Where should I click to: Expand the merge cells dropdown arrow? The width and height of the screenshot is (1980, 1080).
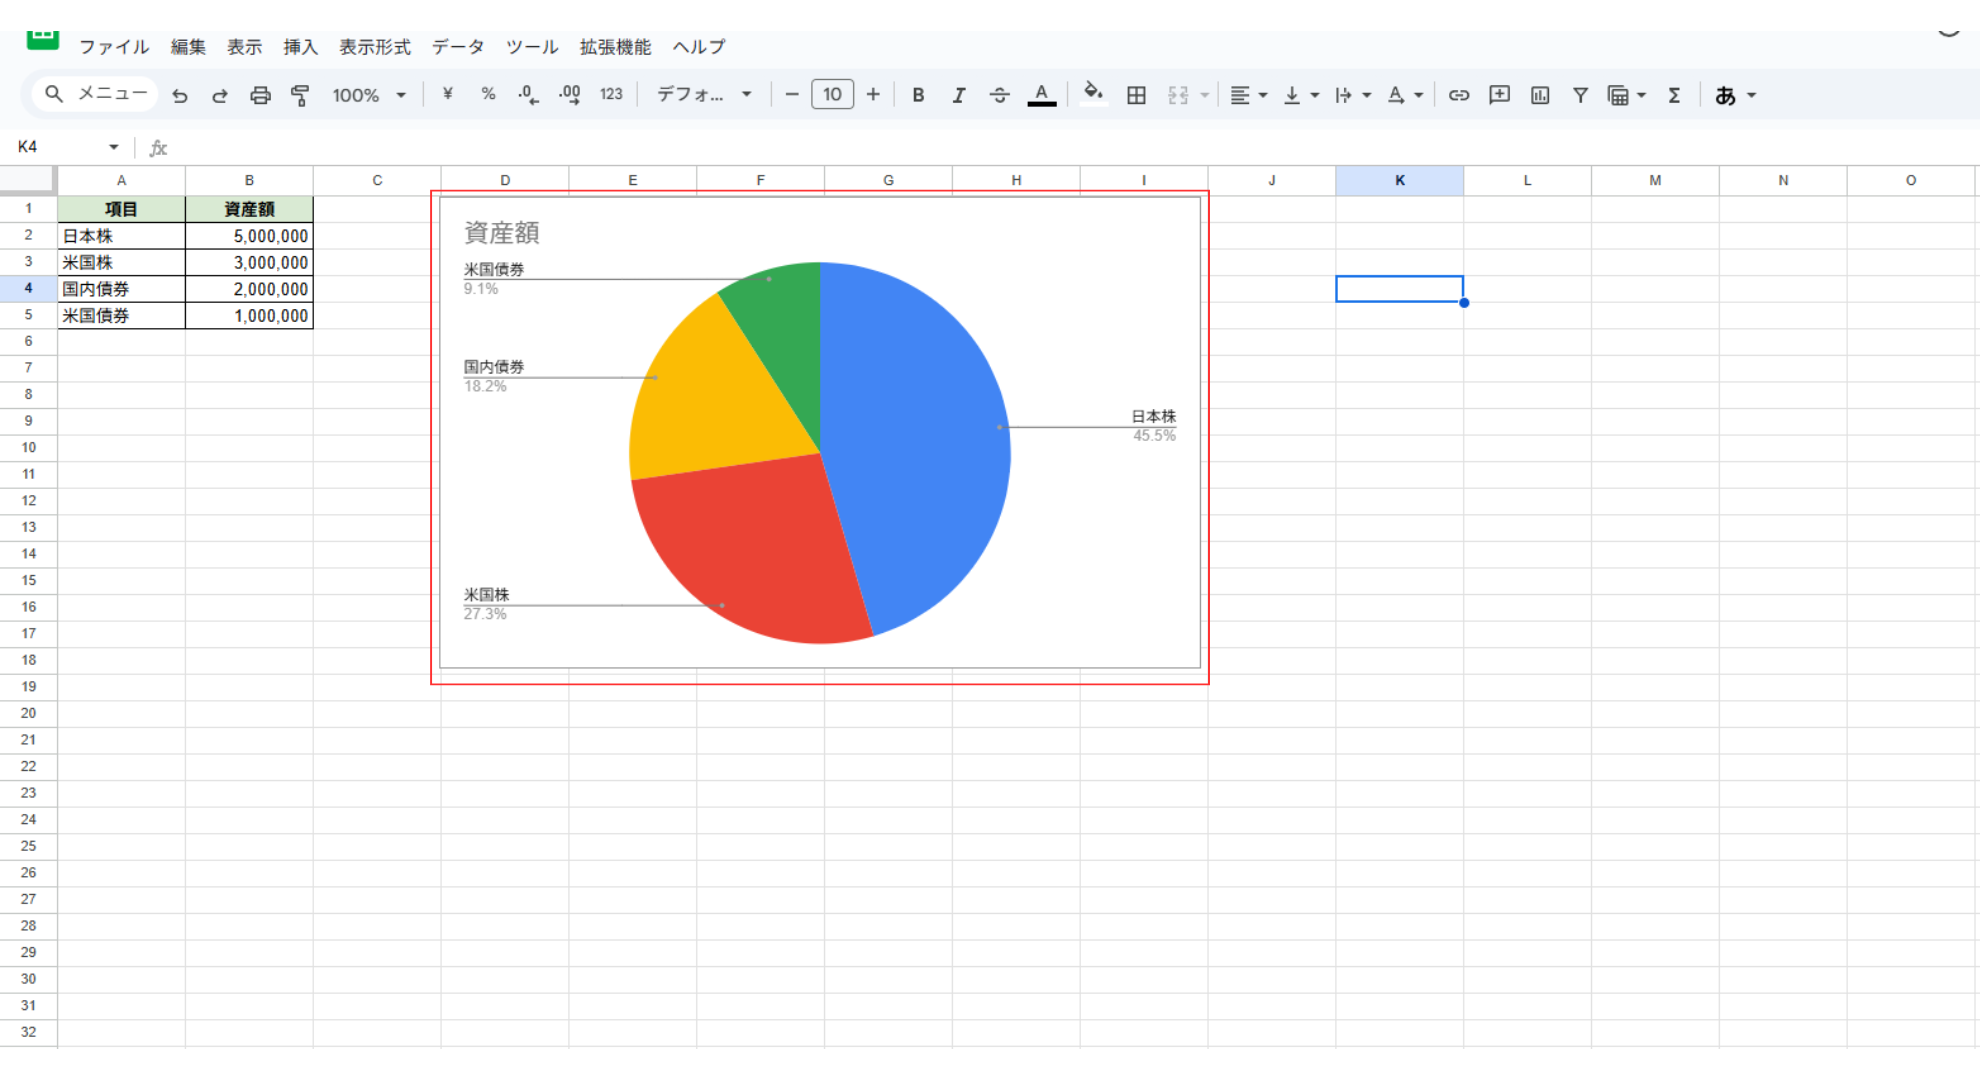[1205, 95]
